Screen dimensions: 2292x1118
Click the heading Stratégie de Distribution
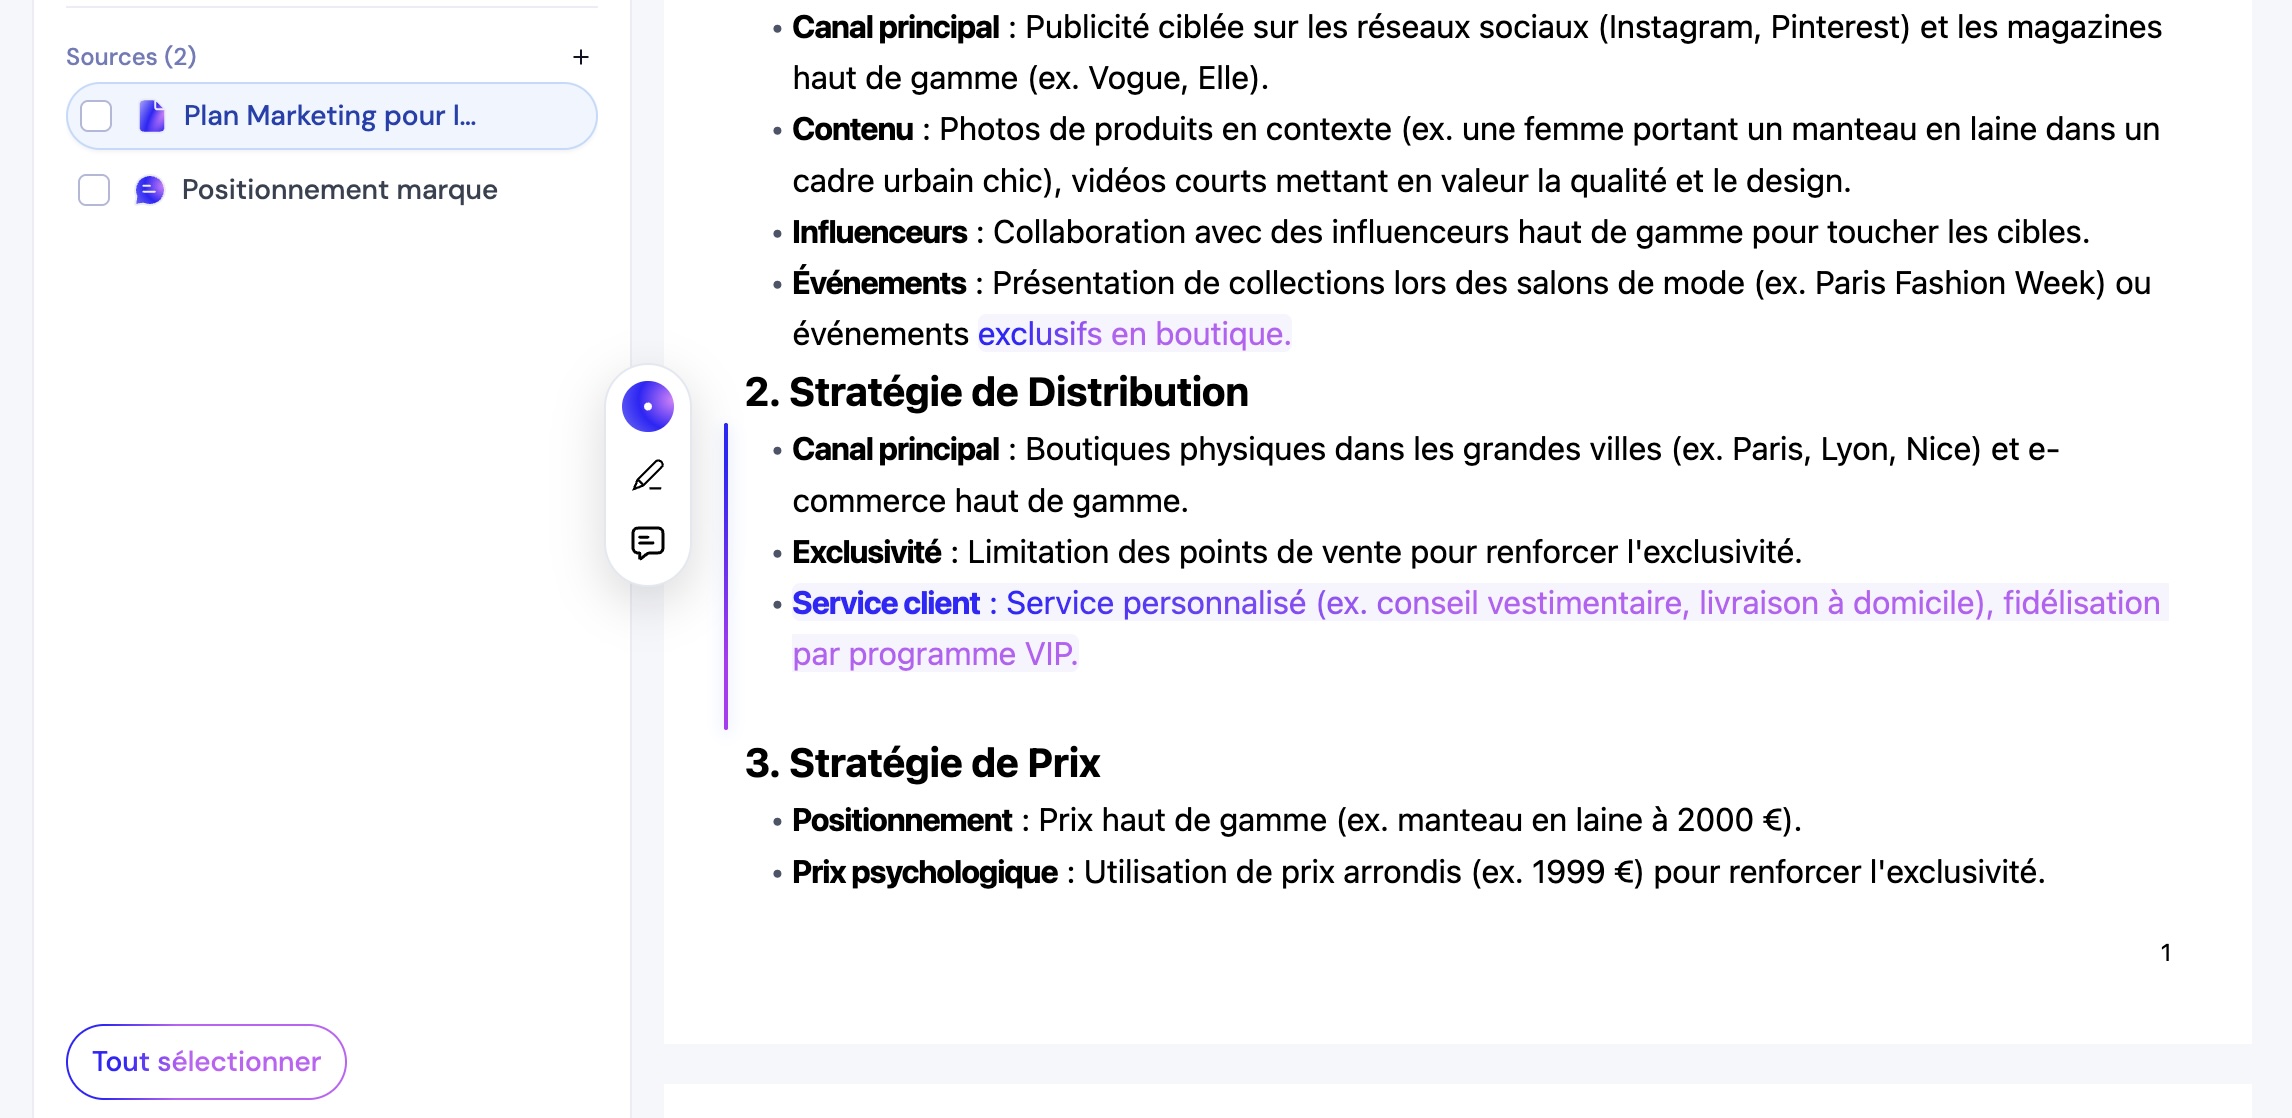(998, 391)
